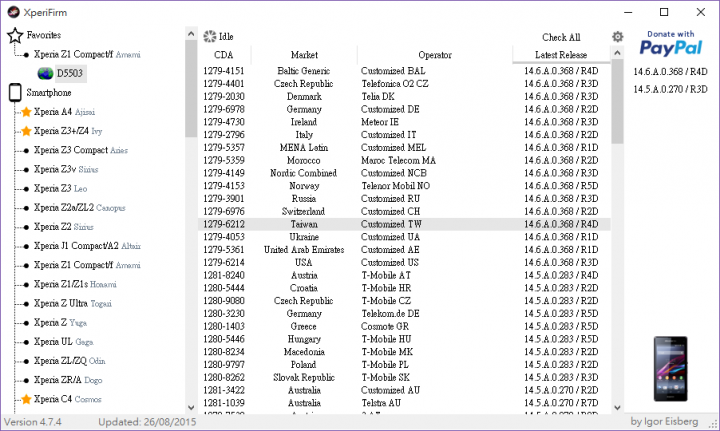Select Xperia Z1/Z1s Honami
720x431 pixels.
point(75,285)
